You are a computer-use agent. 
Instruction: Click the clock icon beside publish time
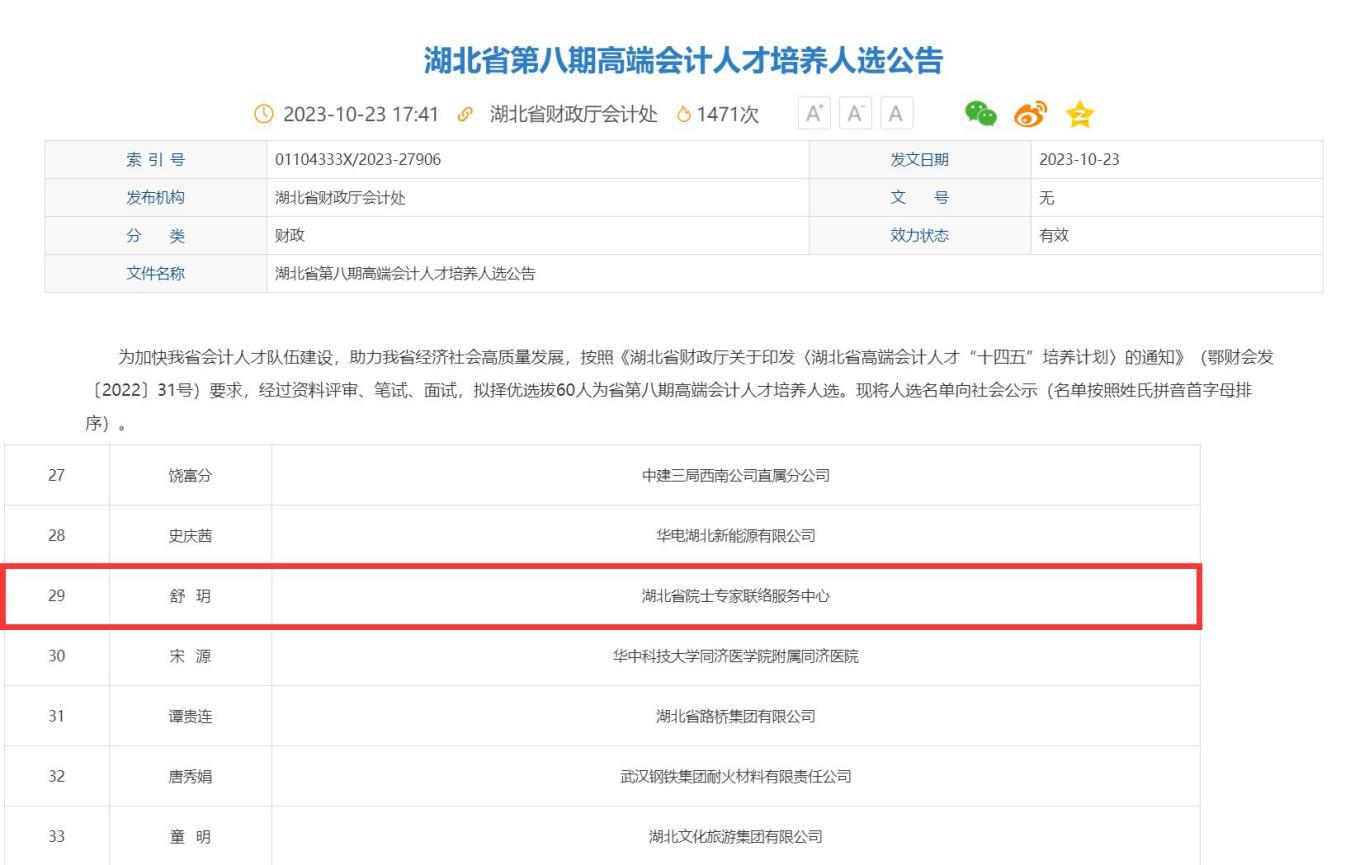(264, 115)
